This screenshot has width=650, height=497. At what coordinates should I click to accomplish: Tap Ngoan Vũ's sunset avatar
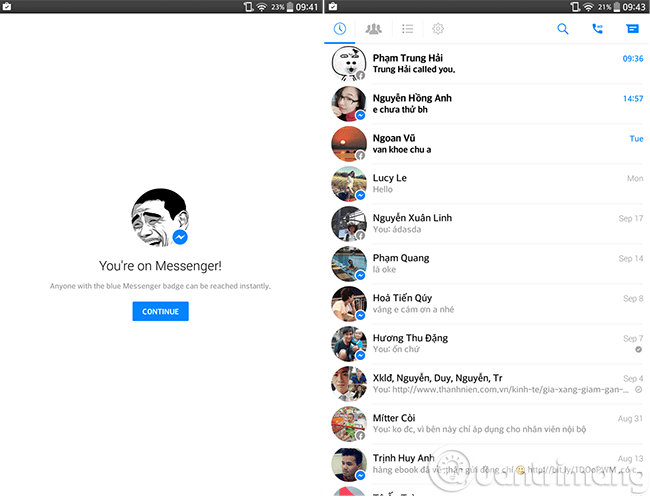349,143
